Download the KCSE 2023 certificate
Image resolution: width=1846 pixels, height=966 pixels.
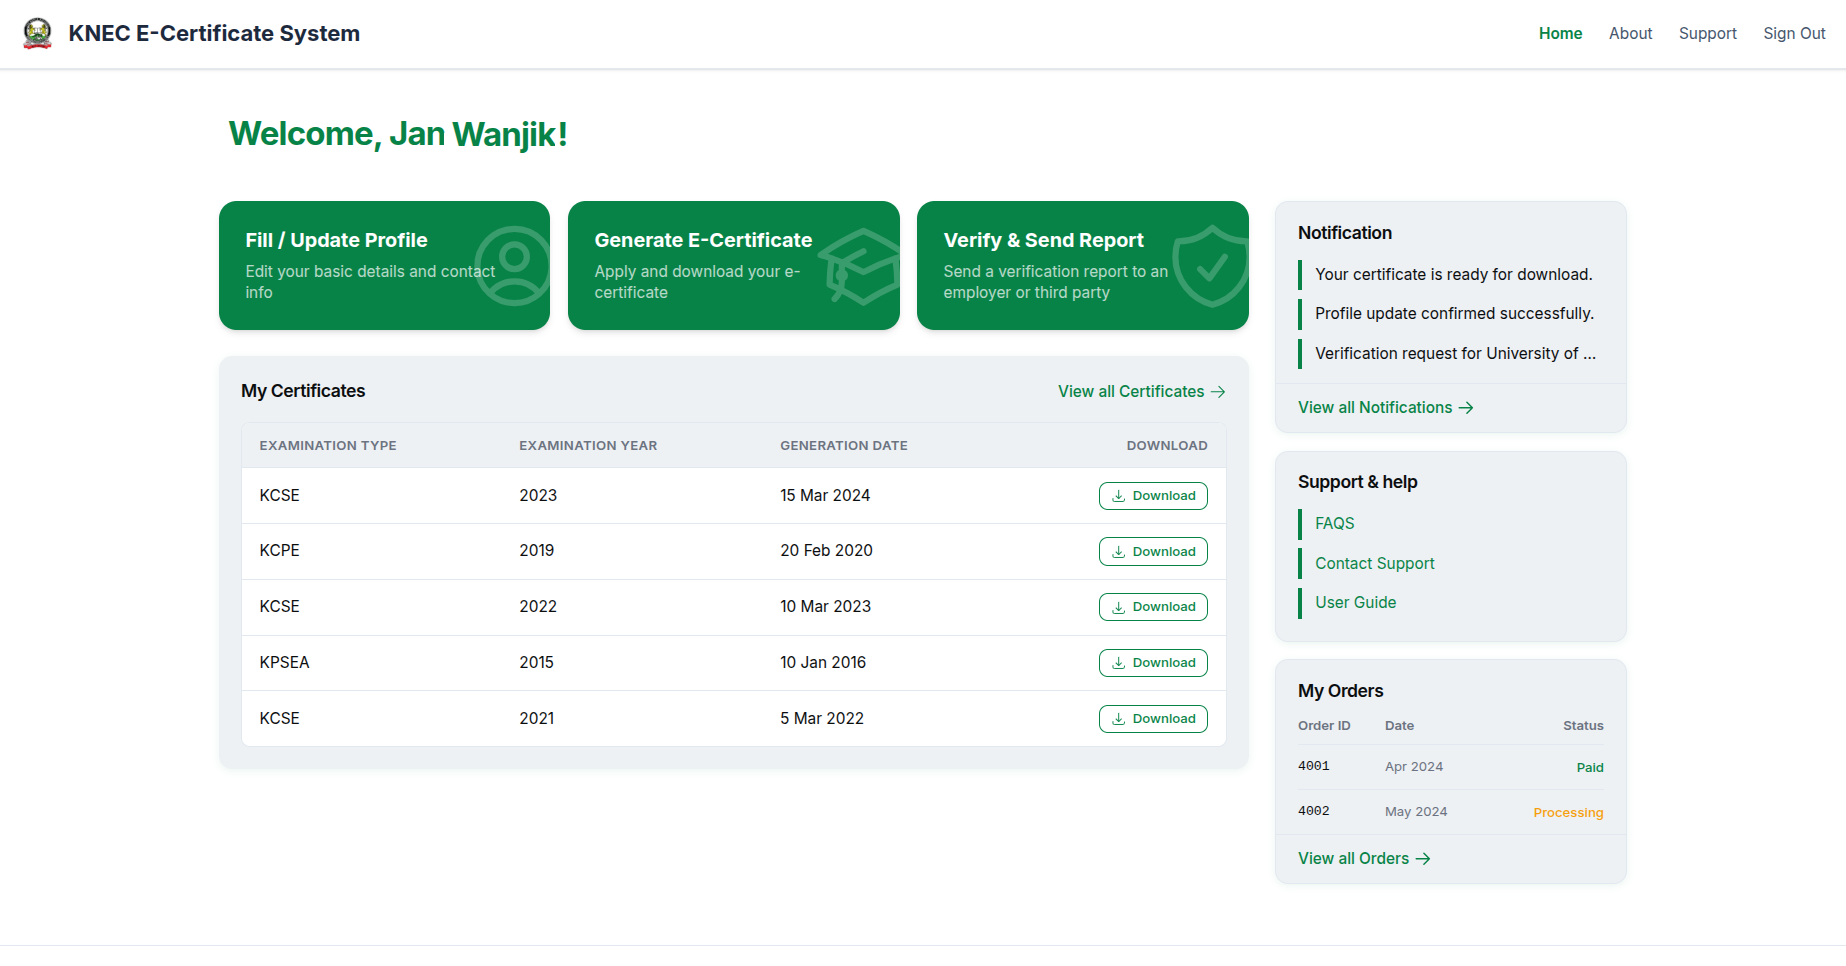click(x=1153, y=496)
